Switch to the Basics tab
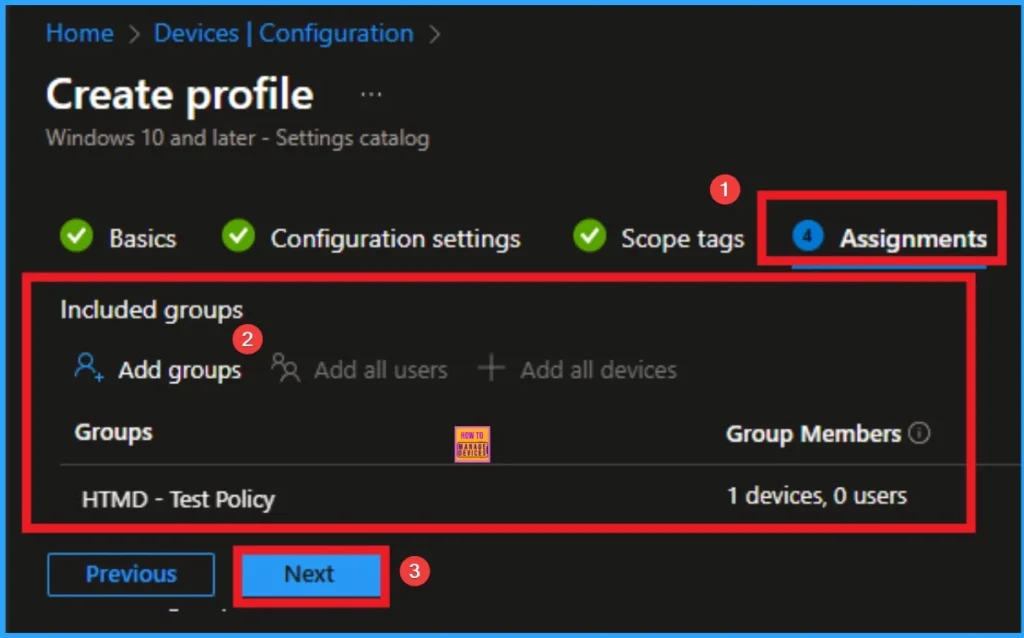Viewport: 1024px width, 638px height. (142, 238)
